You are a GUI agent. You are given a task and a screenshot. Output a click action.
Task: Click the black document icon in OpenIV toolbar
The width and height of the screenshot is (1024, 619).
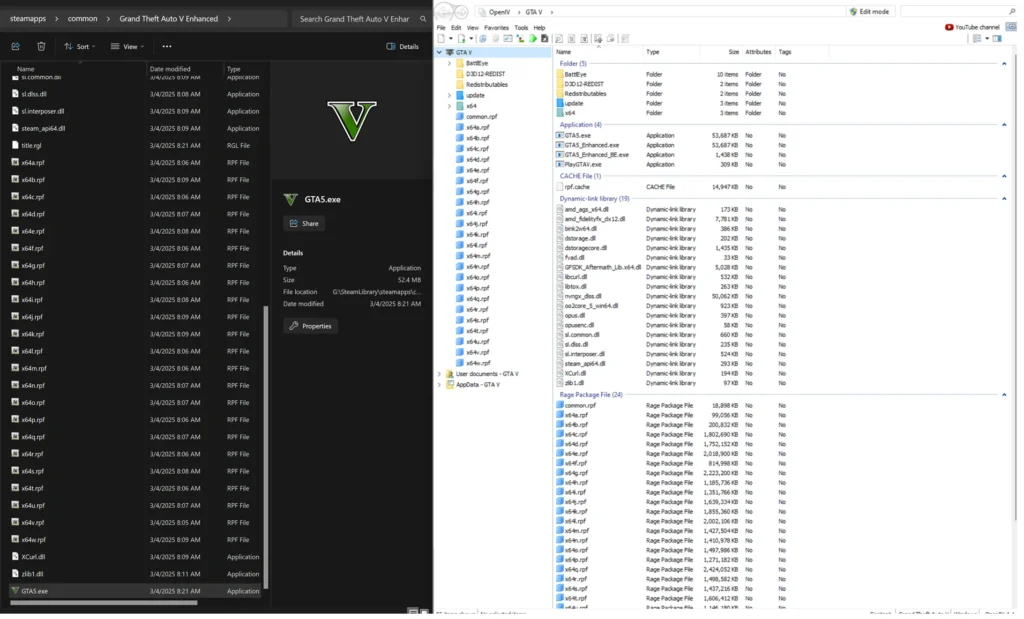coord(545,39)
